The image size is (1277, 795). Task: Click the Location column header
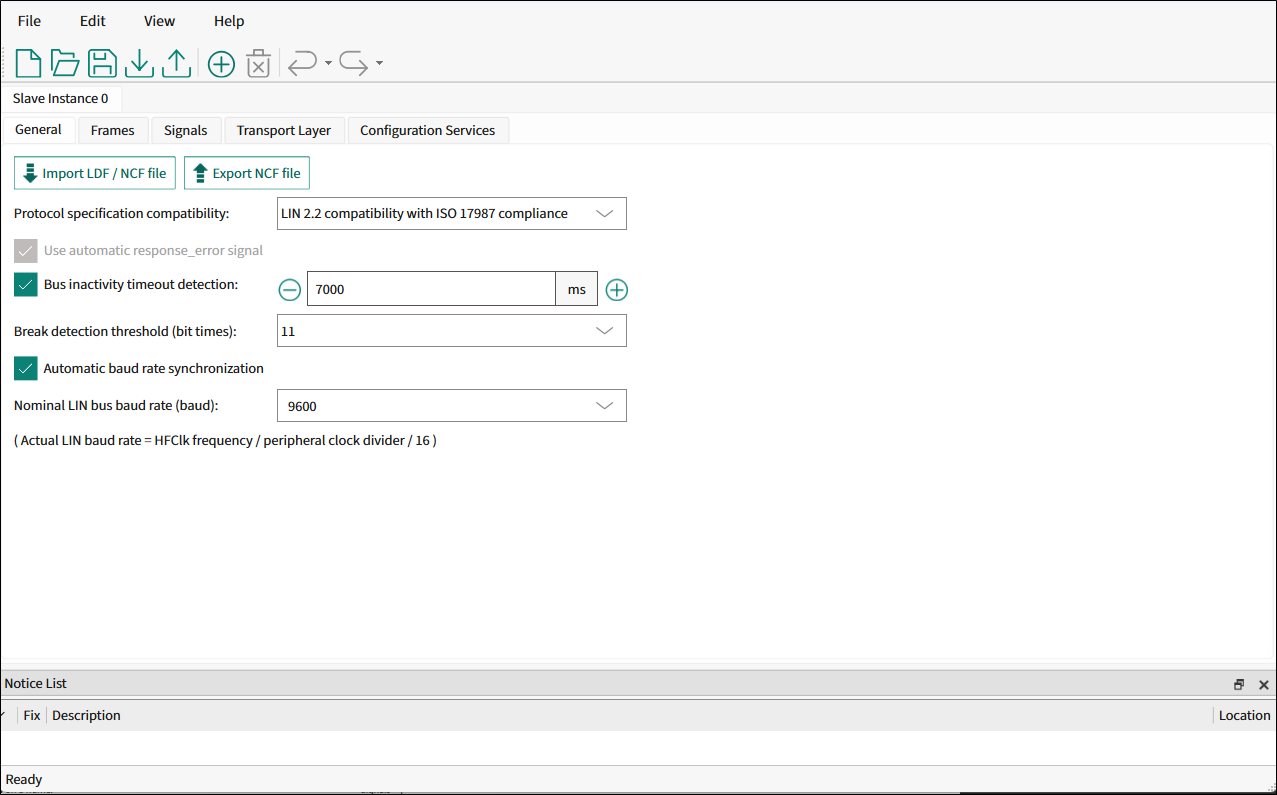pos(1244,716)
